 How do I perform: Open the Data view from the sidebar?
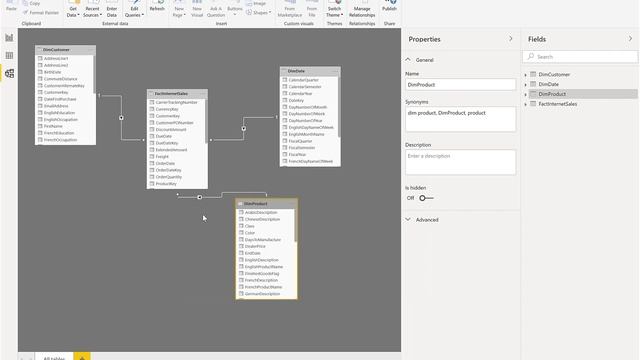[9, 56]
